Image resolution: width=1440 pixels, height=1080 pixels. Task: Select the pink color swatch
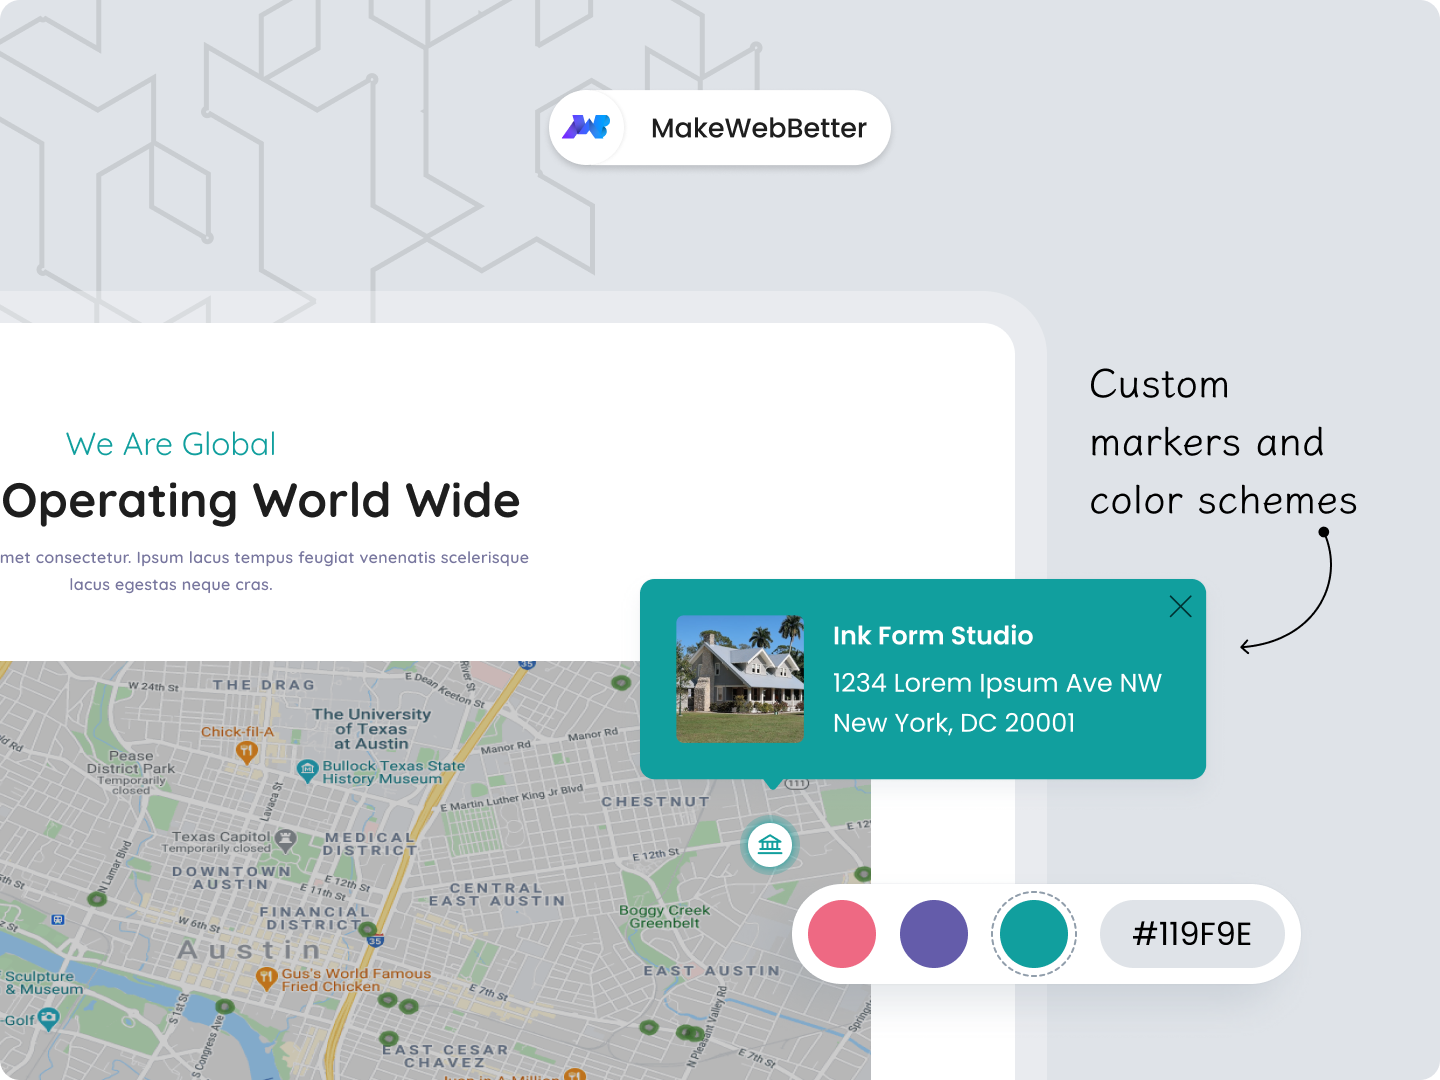click(843, 933)
